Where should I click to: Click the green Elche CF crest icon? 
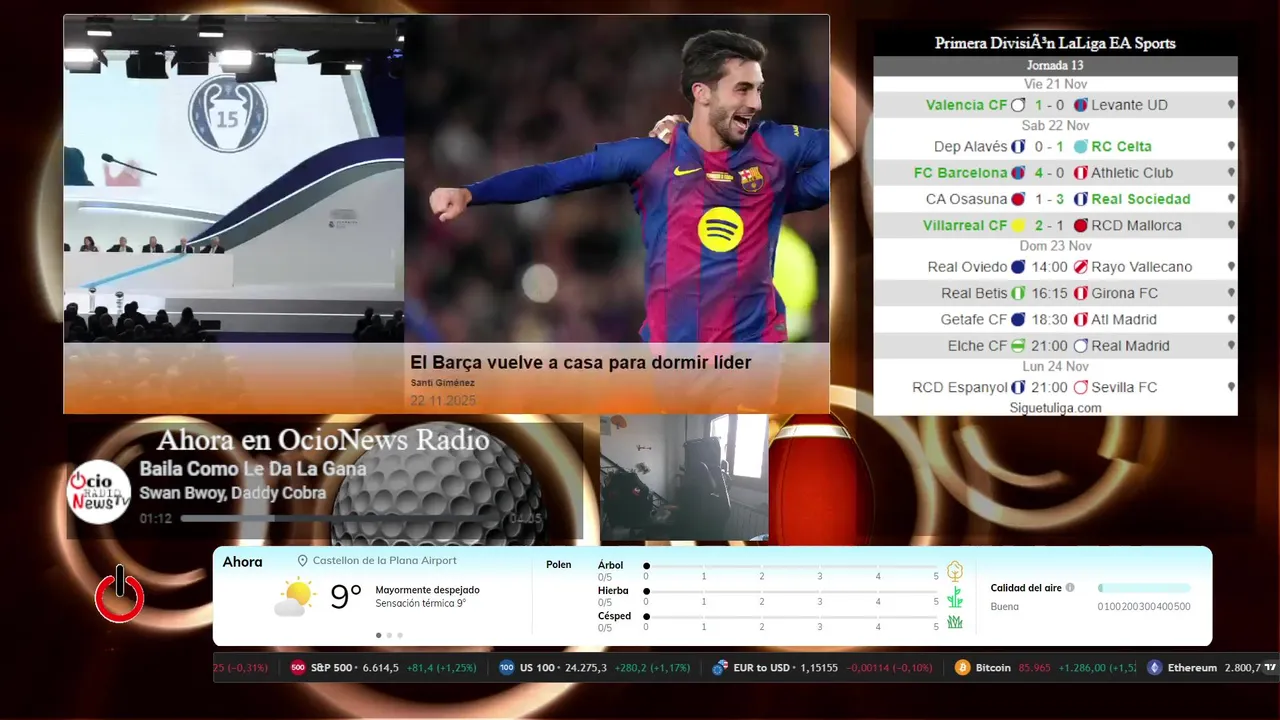(1018, 346)
